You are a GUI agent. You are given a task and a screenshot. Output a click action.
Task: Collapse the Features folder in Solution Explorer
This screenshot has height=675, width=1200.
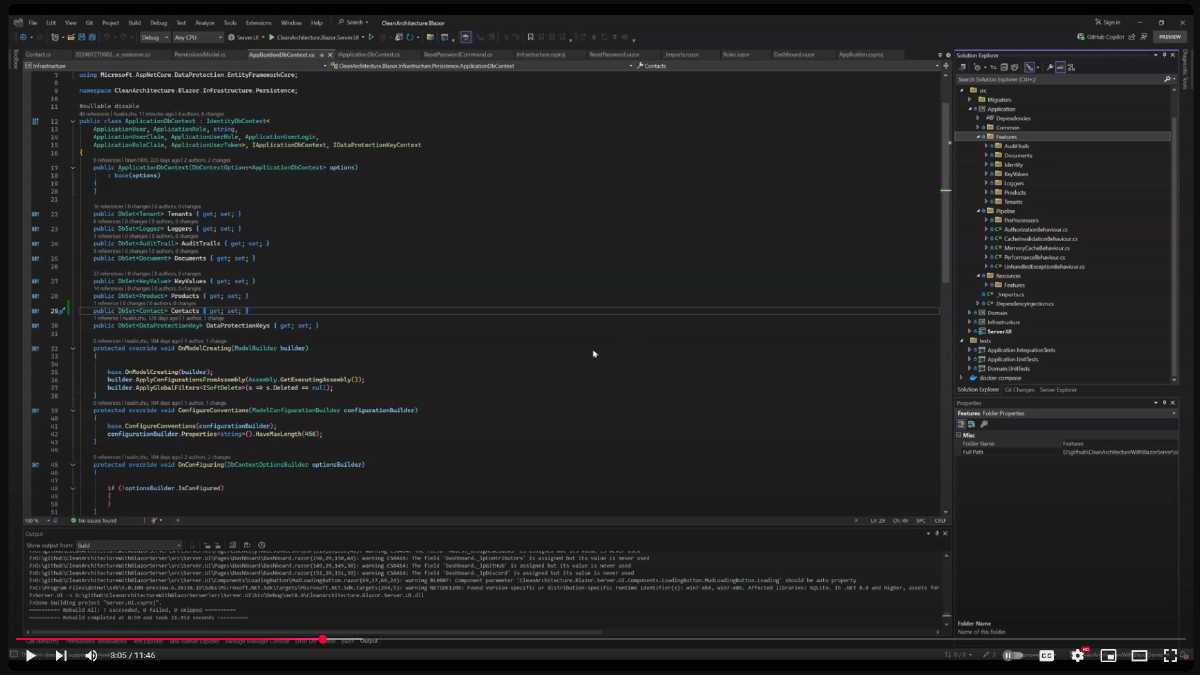[x=979, y=137]
